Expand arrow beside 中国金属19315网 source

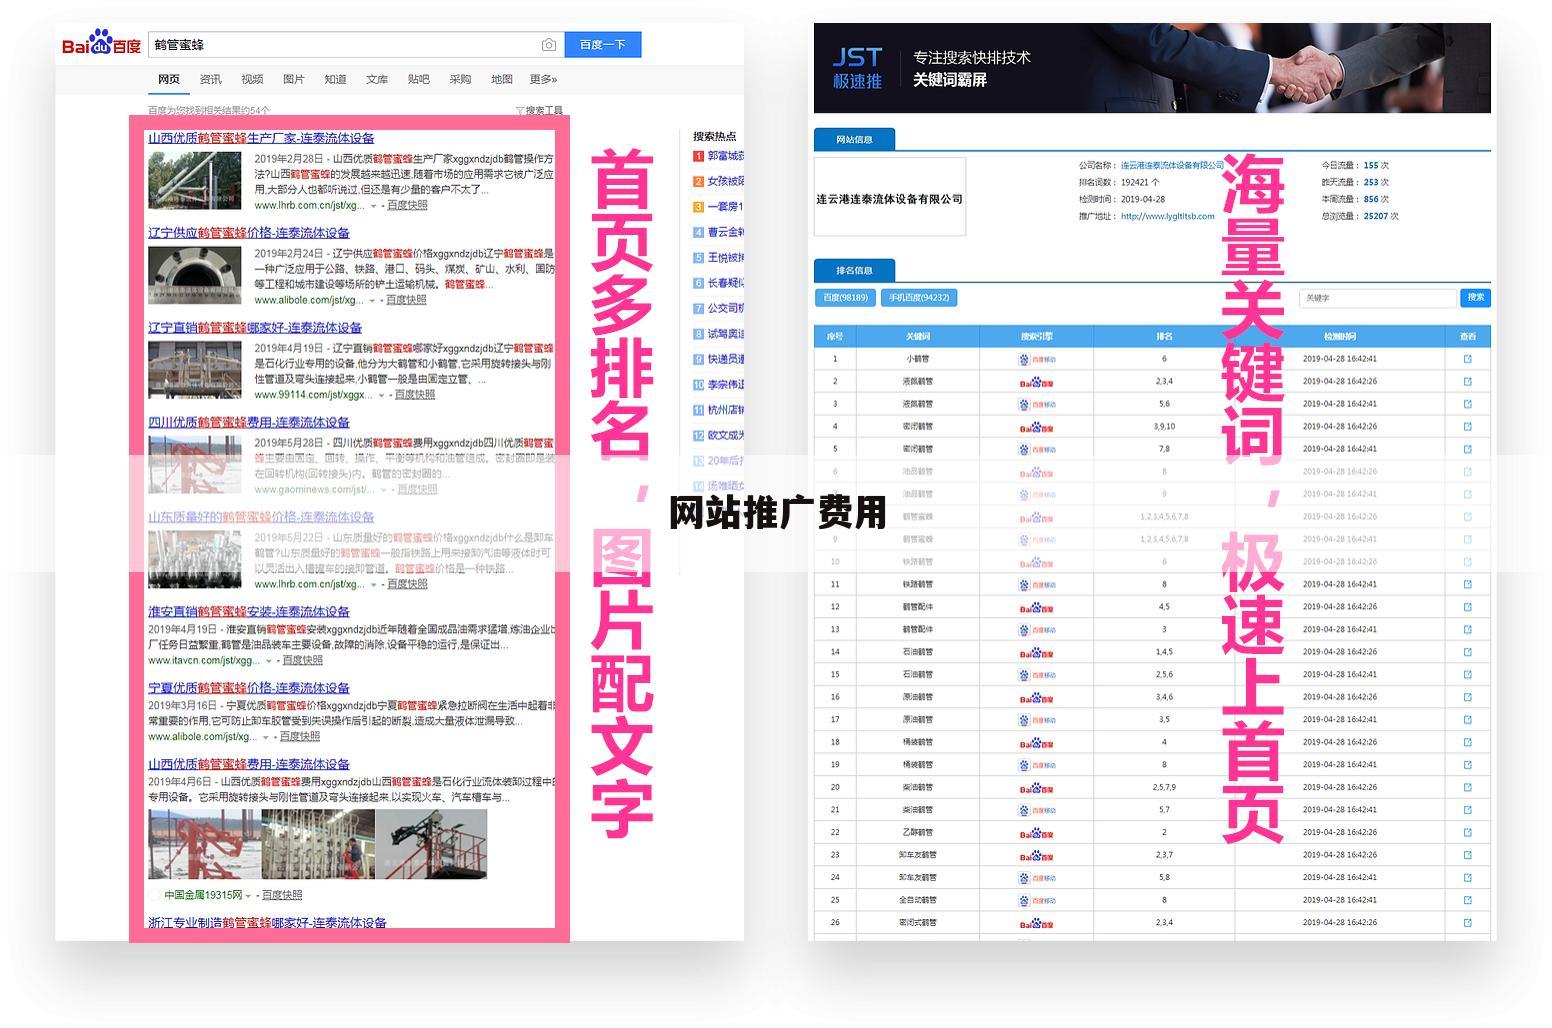[x=249, y=896]
